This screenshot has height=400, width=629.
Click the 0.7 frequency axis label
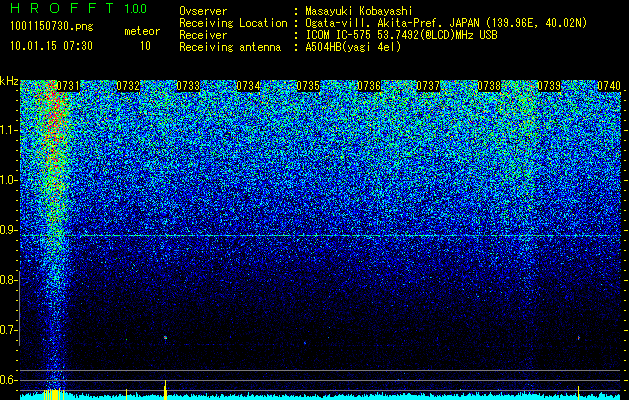pos(8,330)
